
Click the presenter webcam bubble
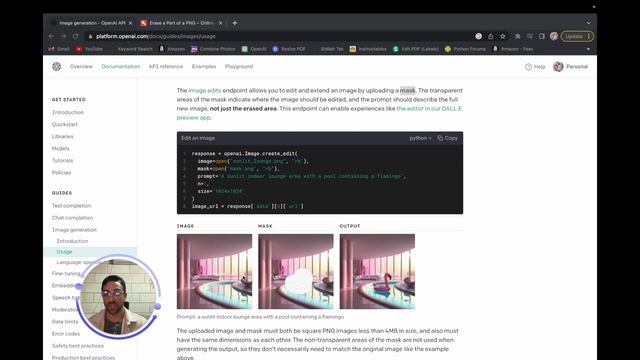click(118, 297)
